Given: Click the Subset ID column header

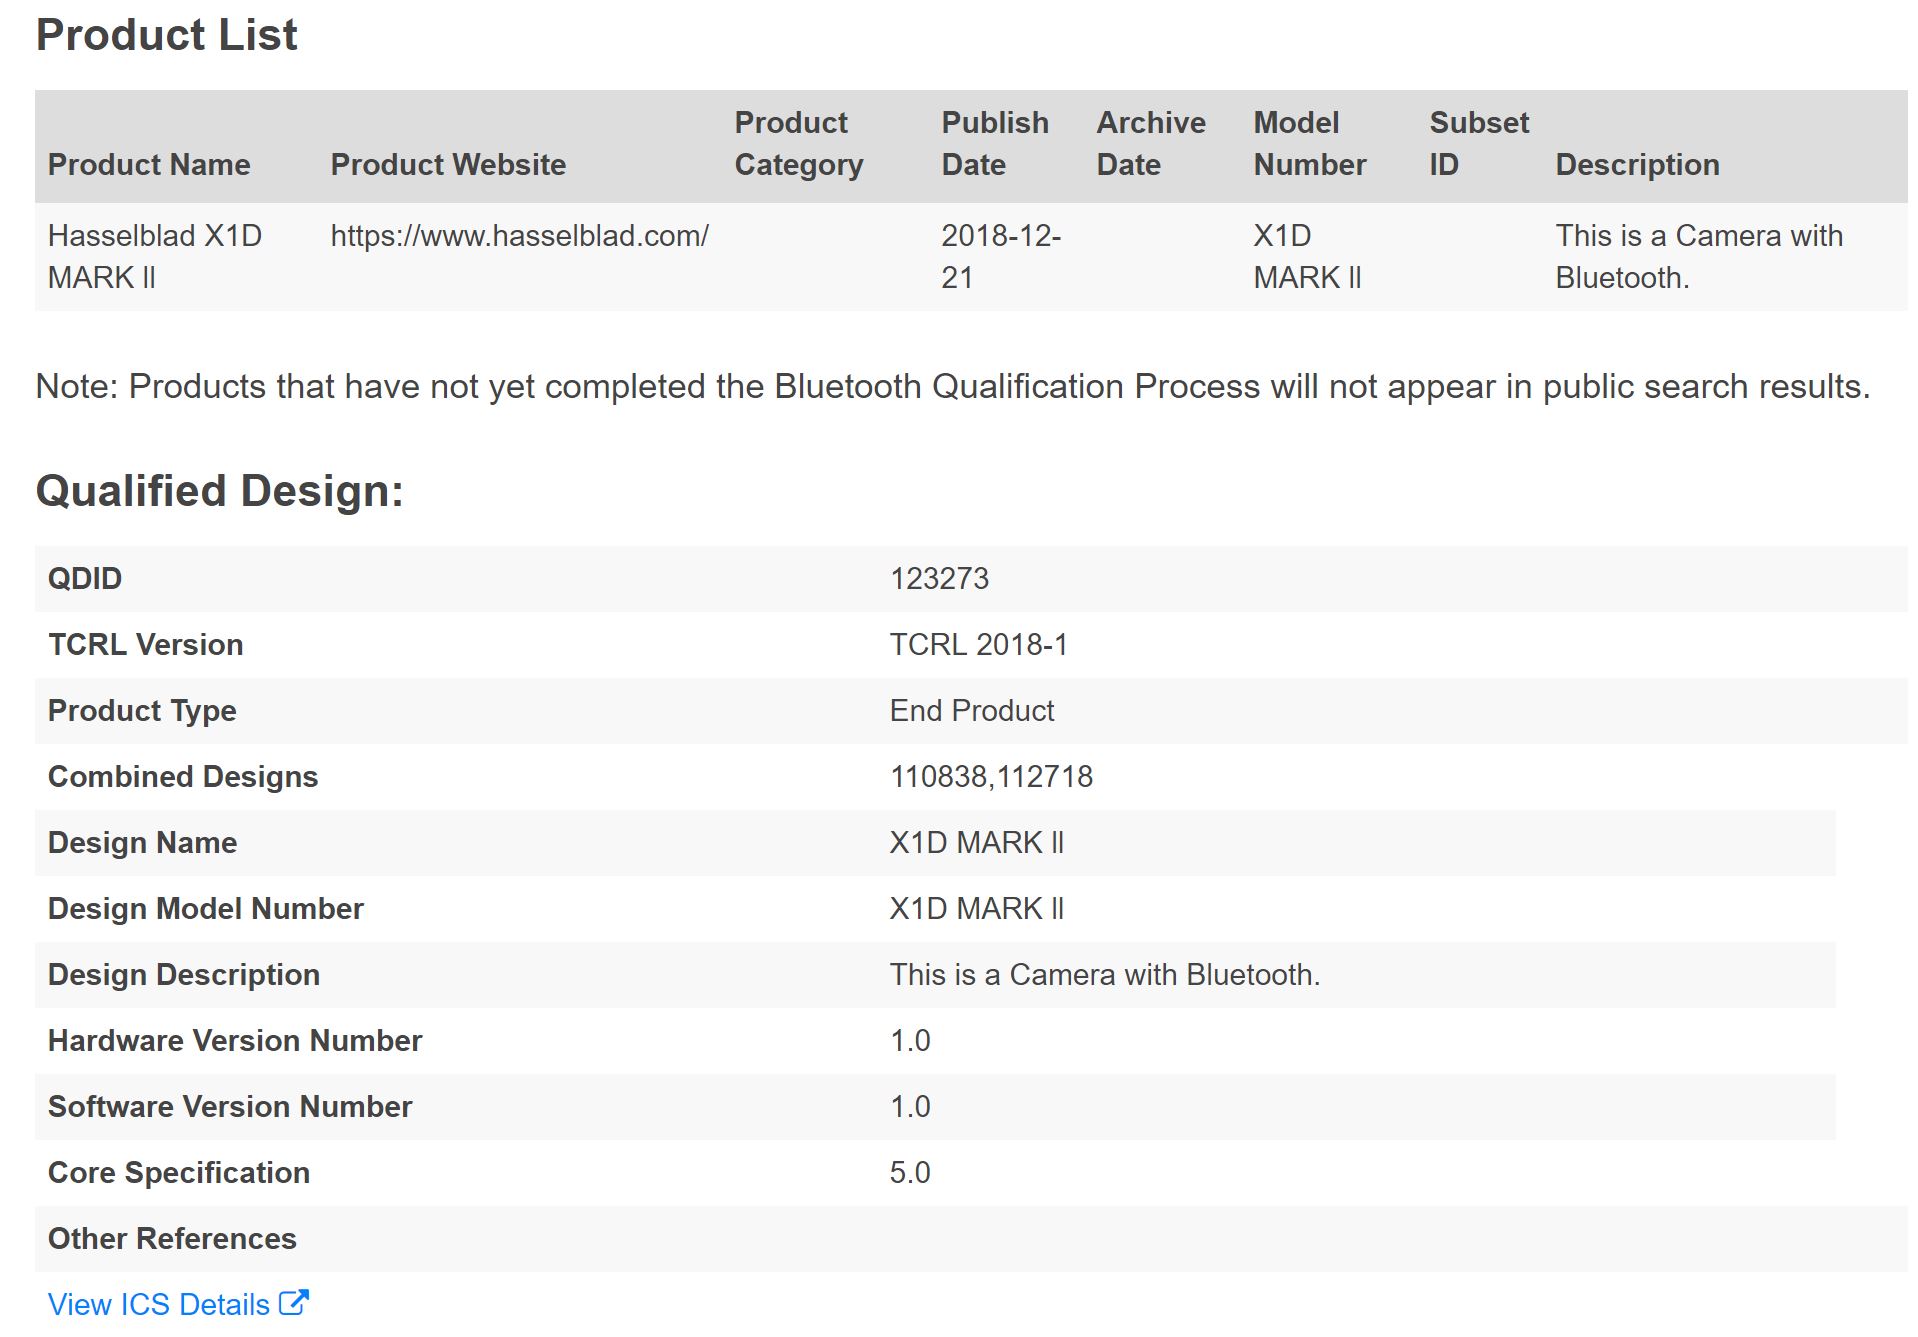Looking at the screenshot, I should (x=1478, y=143).
